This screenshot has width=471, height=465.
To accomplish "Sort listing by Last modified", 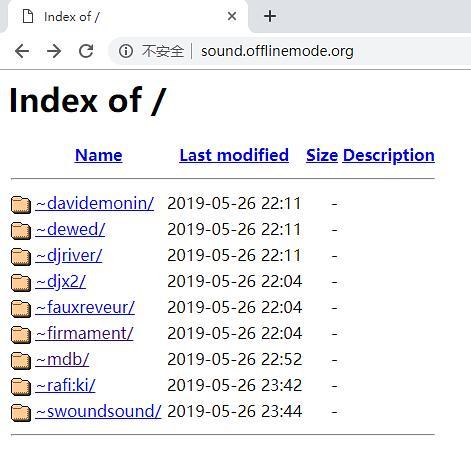I will [x=234, y=155].
